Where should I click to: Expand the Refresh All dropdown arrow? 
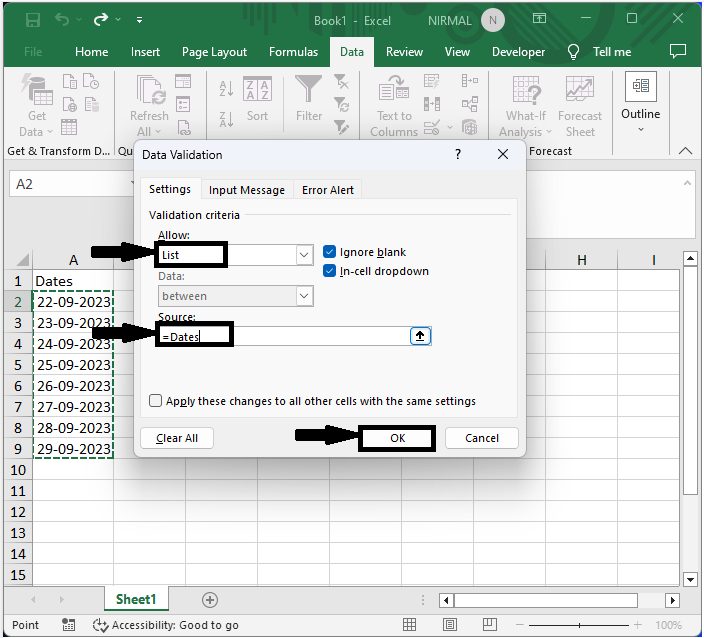coord(158,132)
